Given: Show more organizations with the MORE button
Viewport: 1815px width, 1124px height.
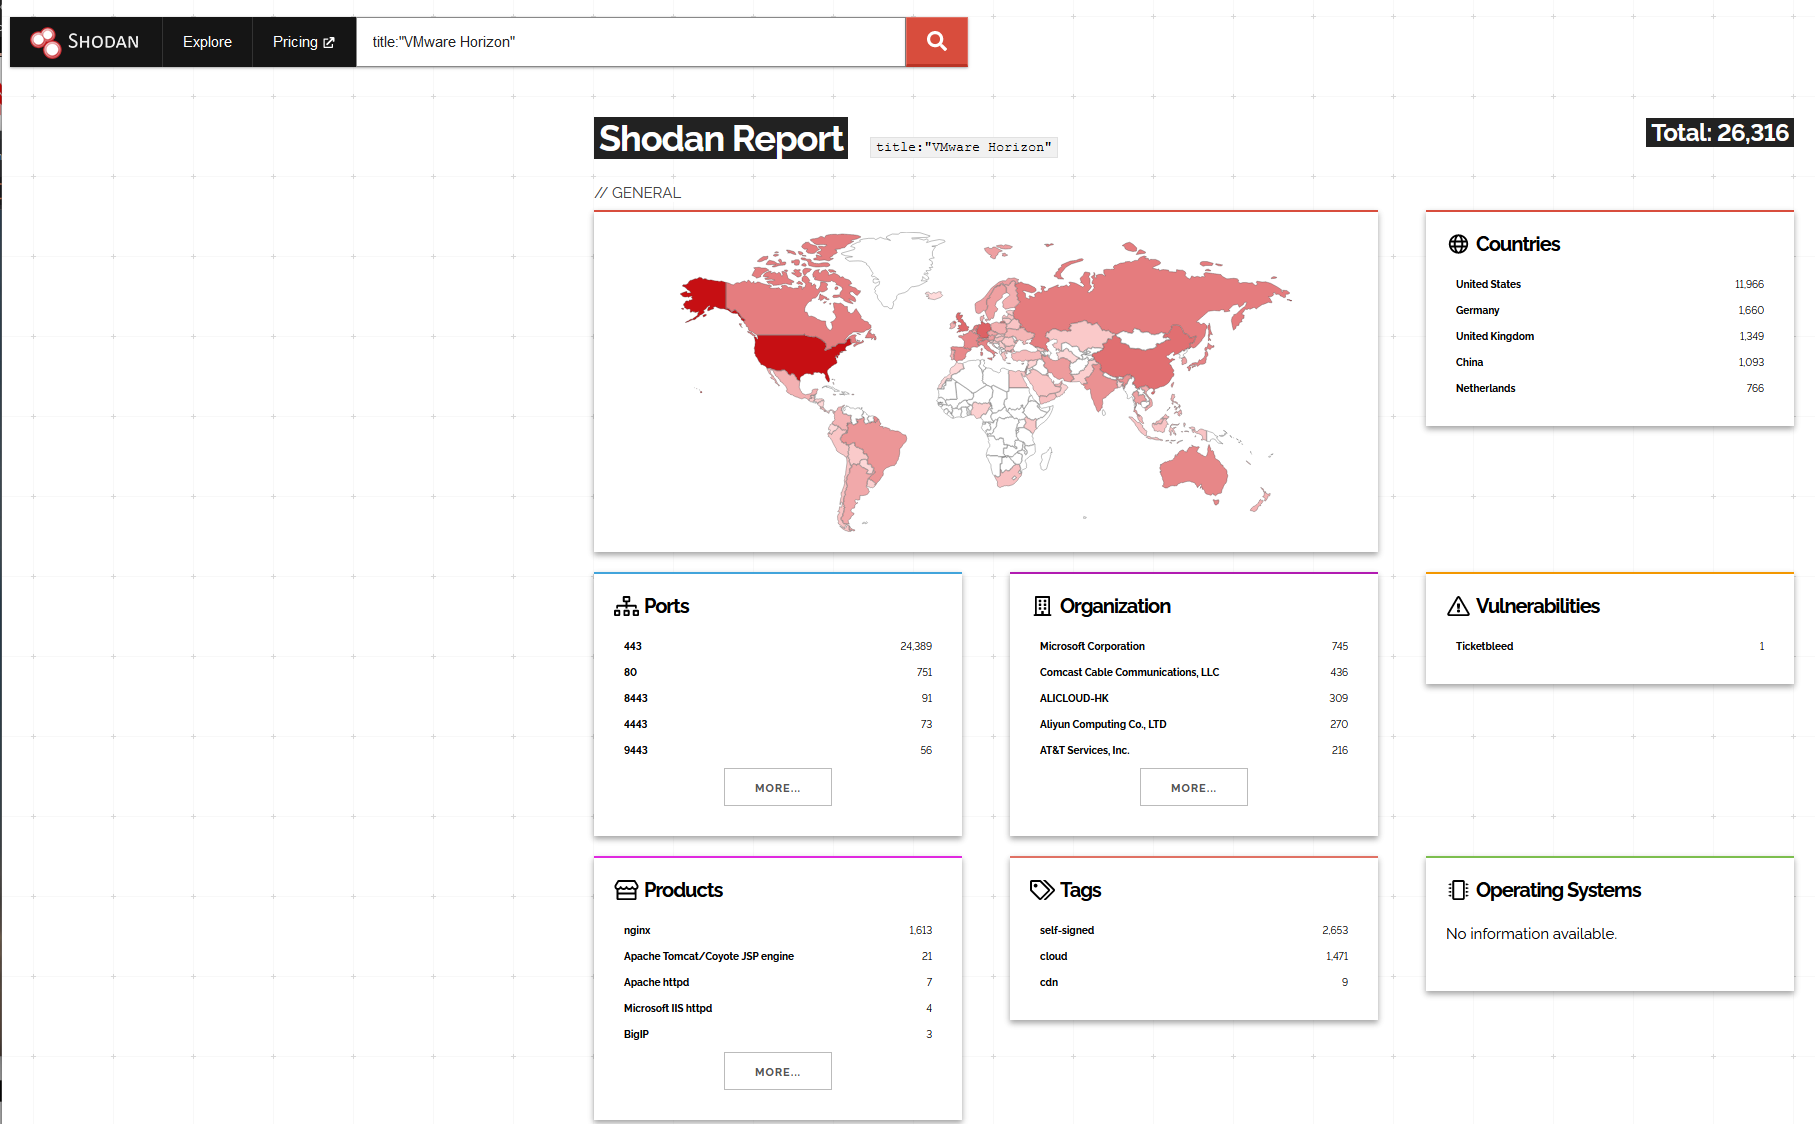Looking at the screenshot, I should (x=1194, y=787).
